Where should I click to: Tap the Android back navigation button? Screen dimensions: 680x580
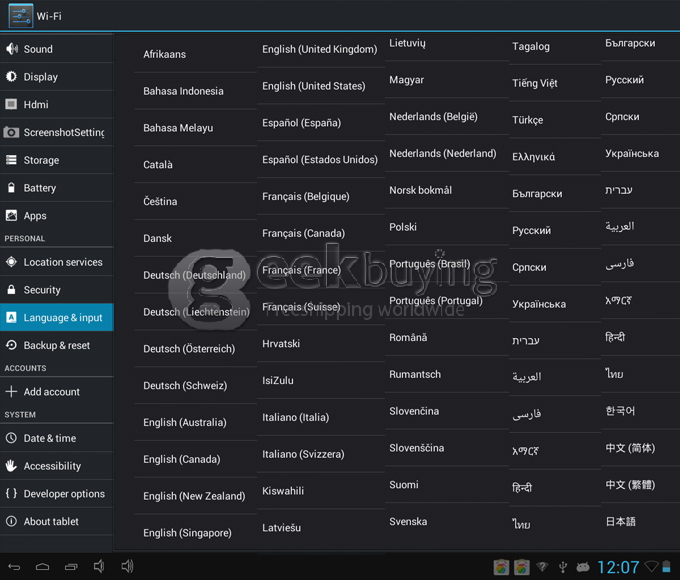click(14, 567)
